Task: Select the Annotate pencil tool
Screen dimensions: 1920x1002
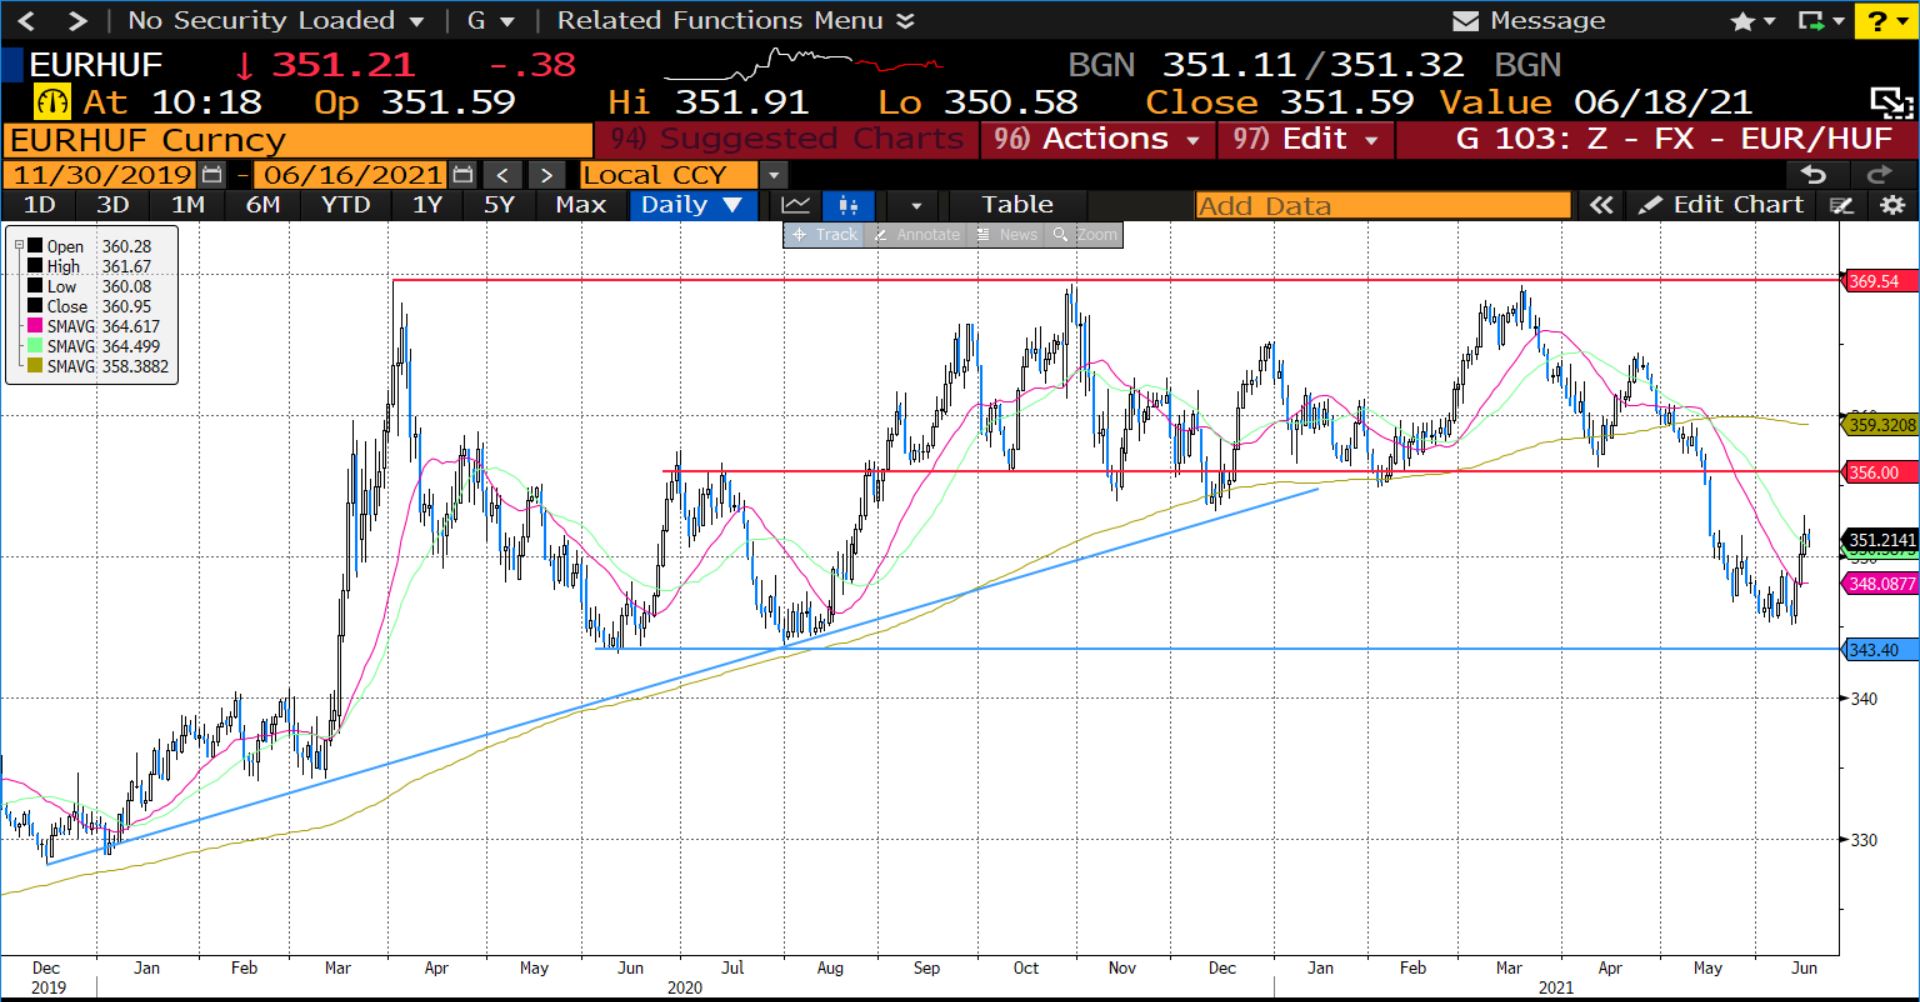Action: [x=917, y=235]
